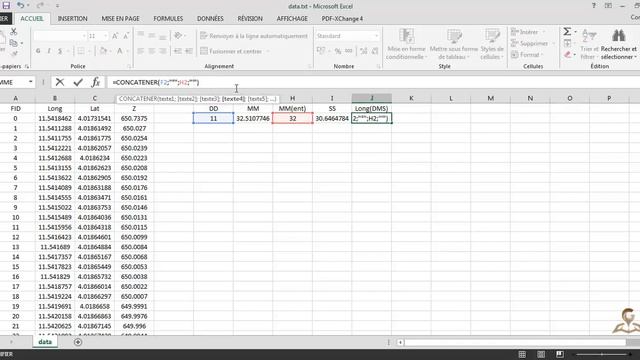The image size is (640, 360).
Task: Switch to normal view in status bar
Action: pos(522,354)
